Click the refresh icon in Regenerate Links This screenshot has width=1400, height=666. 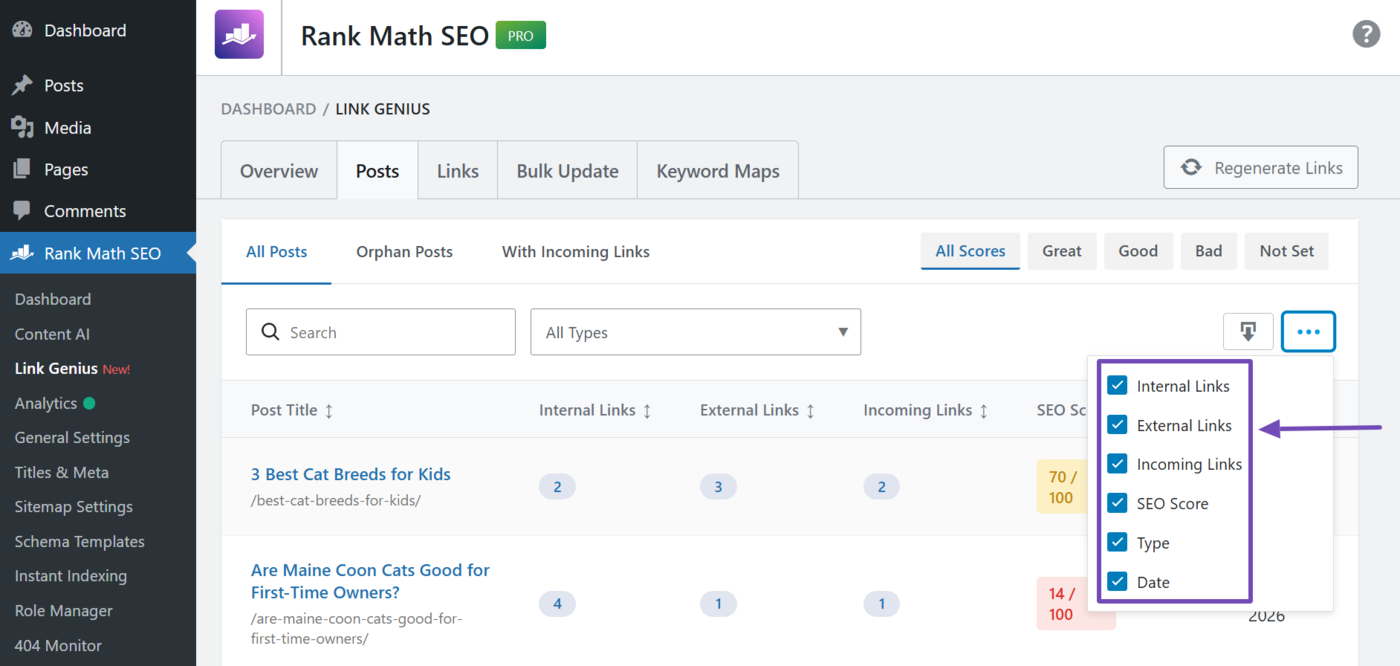click(x=1191, y=168)
